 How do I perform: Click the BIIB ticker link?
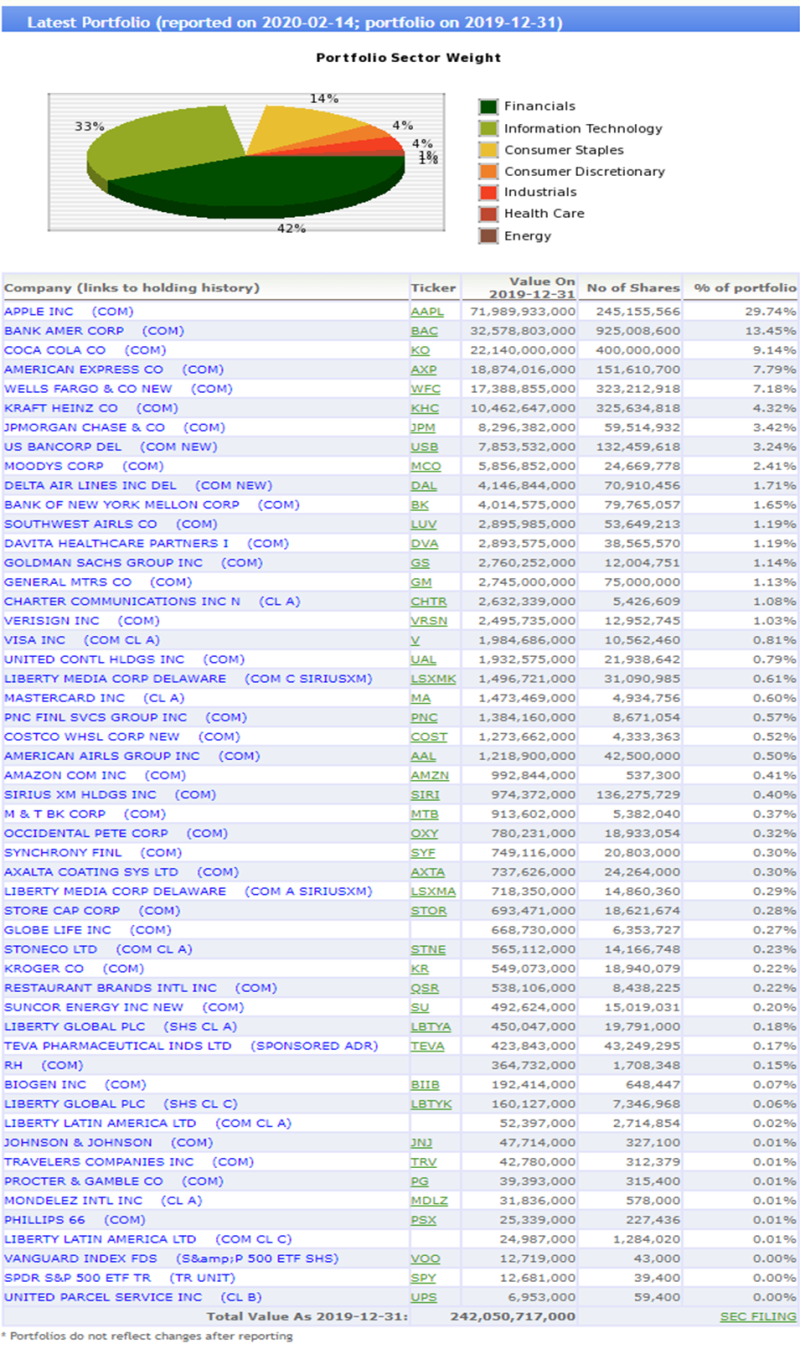[425, 1084]
